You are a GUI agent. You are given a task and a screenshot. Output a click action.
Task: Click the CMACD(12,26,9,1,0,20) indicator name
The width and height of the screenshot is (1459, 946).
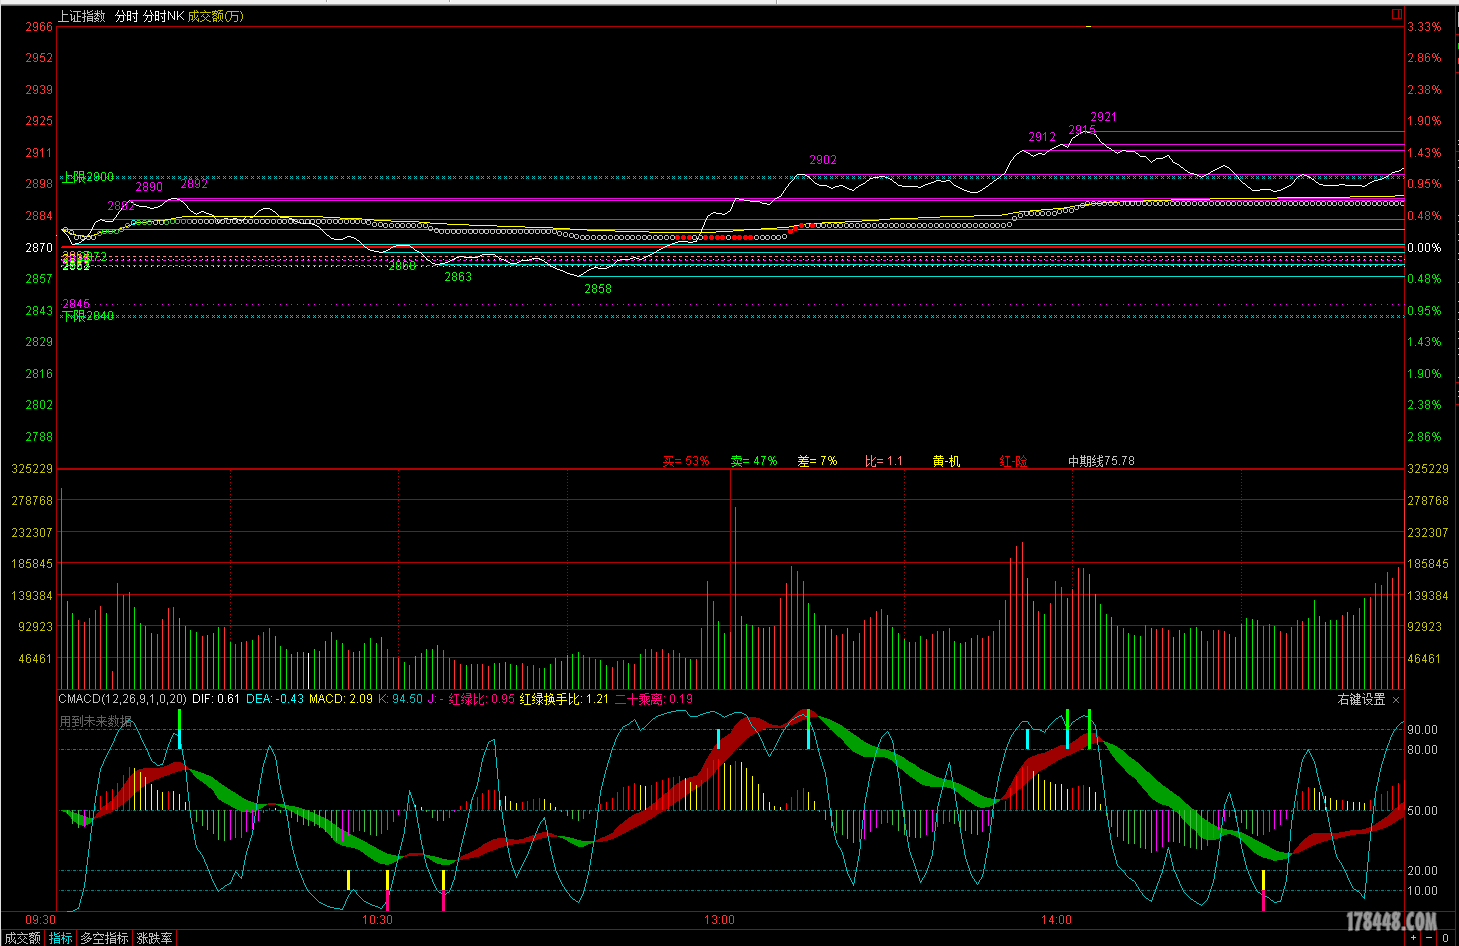[x=122, y=699]
